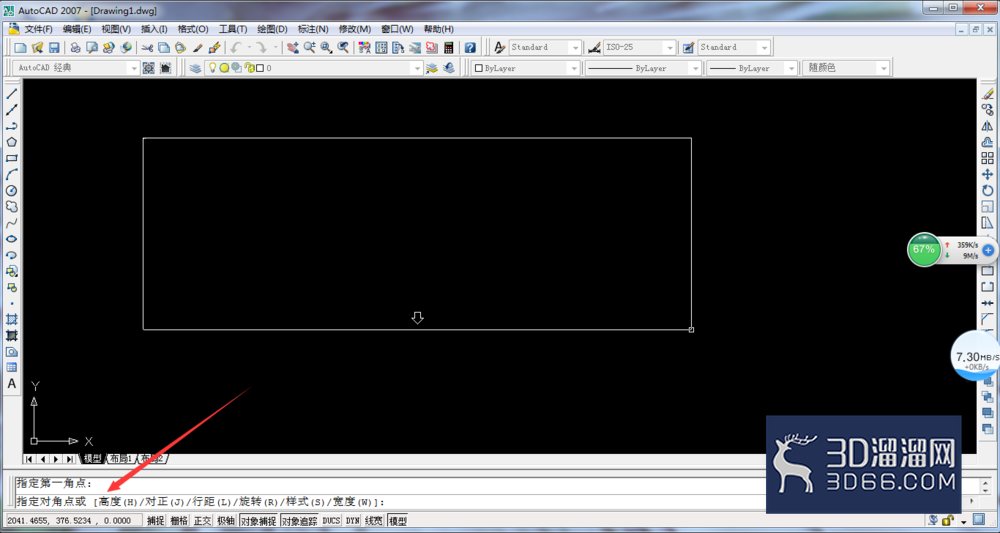Image resolution: width=1000 pixels, height=533 pixels.
Task: Click the Cut scissors icon
Action: click(147, 48)
